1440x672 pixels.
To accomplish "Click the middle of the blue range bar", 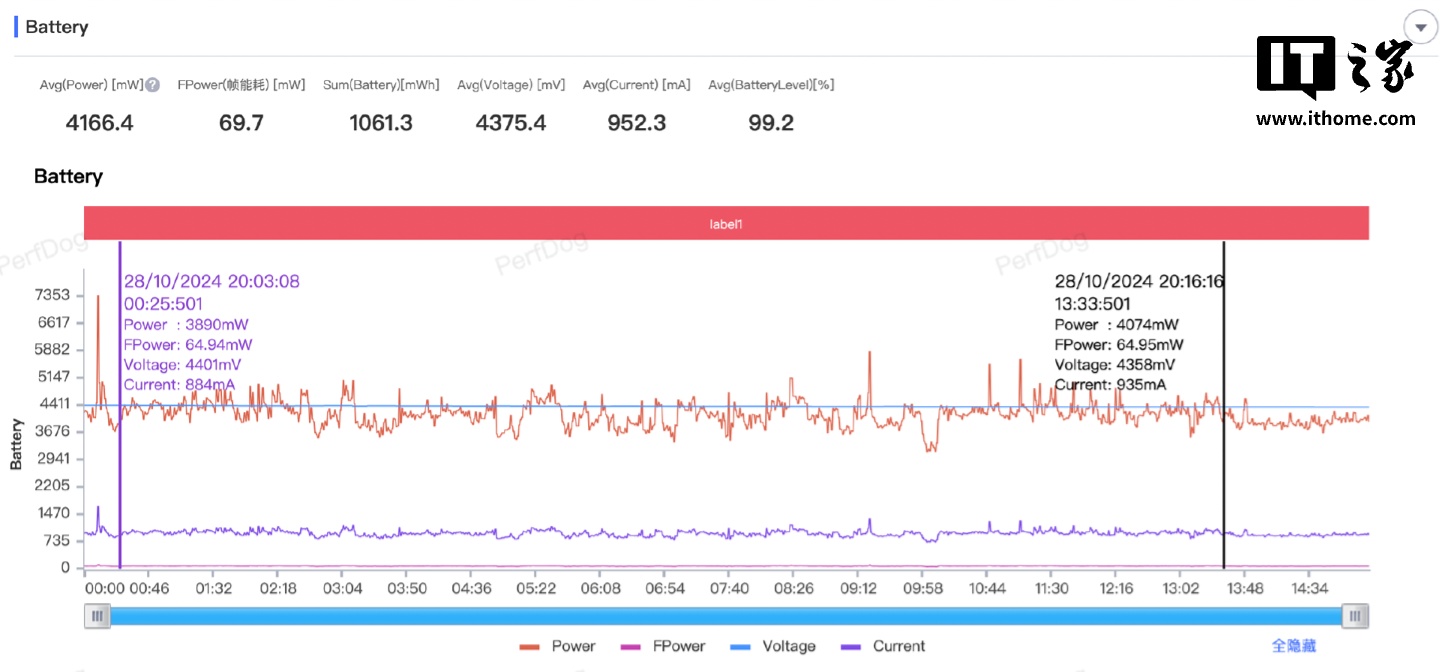I will pos(726,617).
